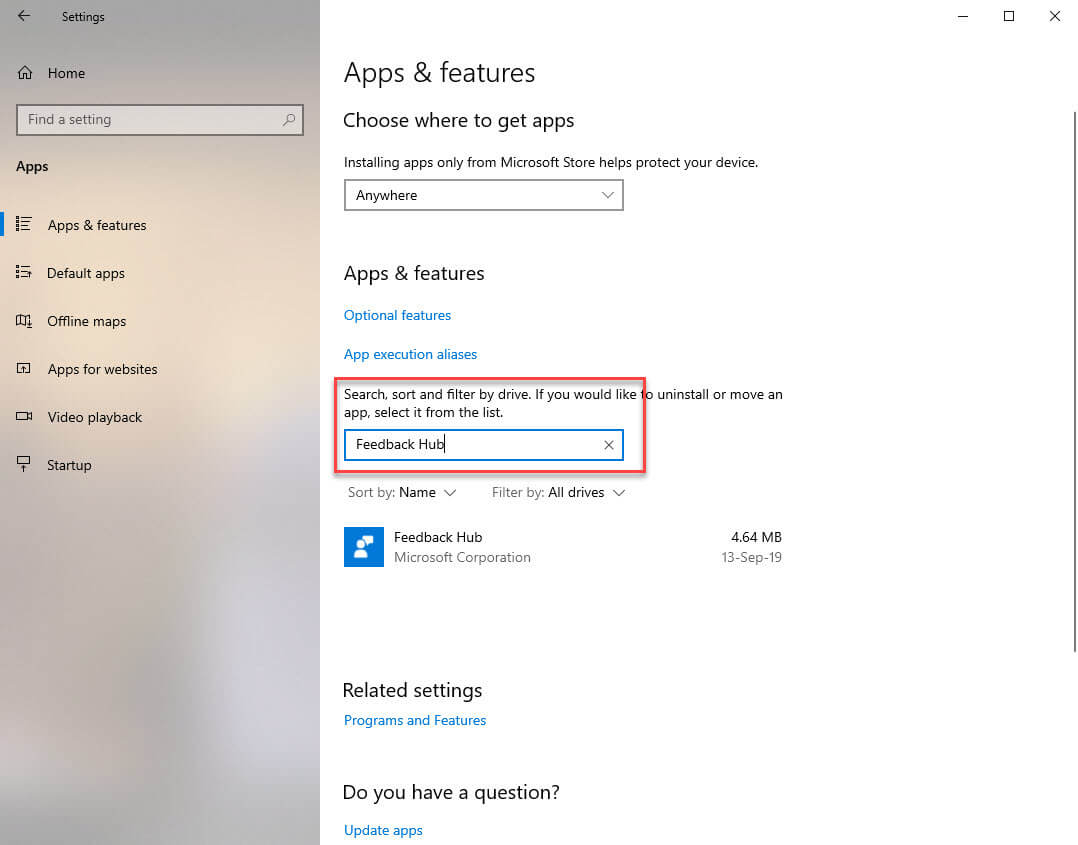This screenshot has height=845, width=1078.
Task: Select the Apps & features sidebar icon
Action: 24,224
